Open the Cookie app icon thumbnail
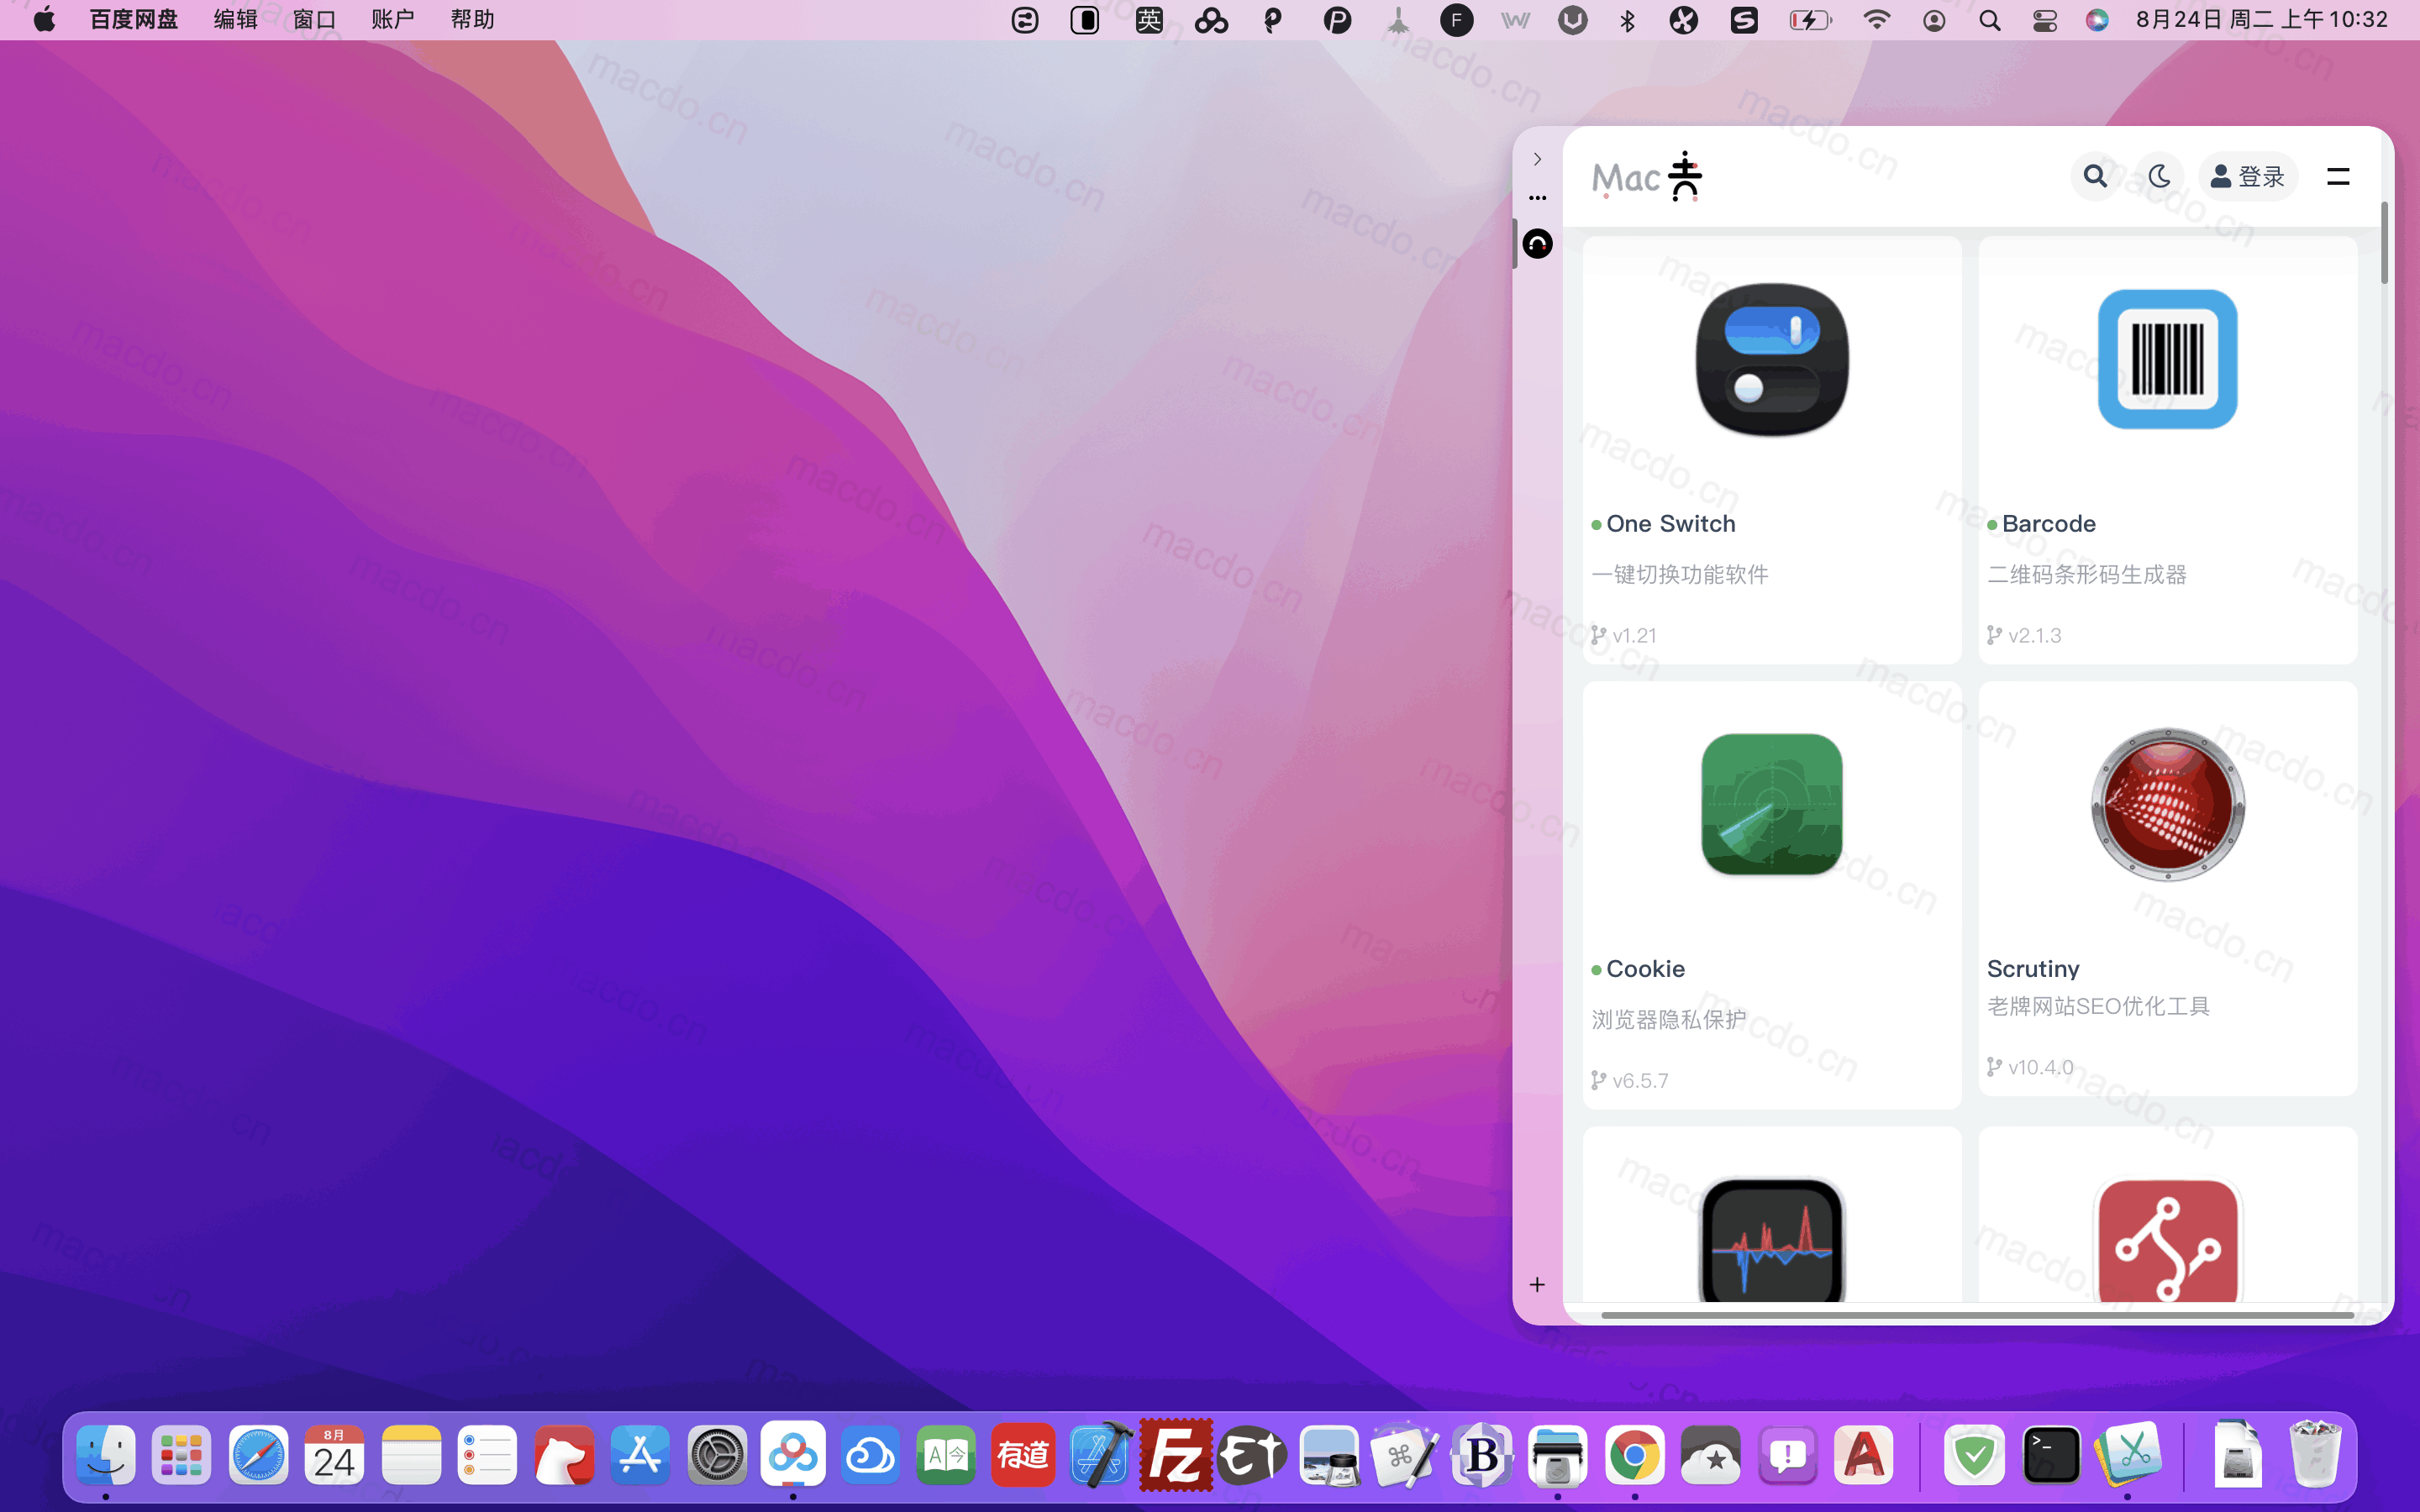 point(1772,804)
